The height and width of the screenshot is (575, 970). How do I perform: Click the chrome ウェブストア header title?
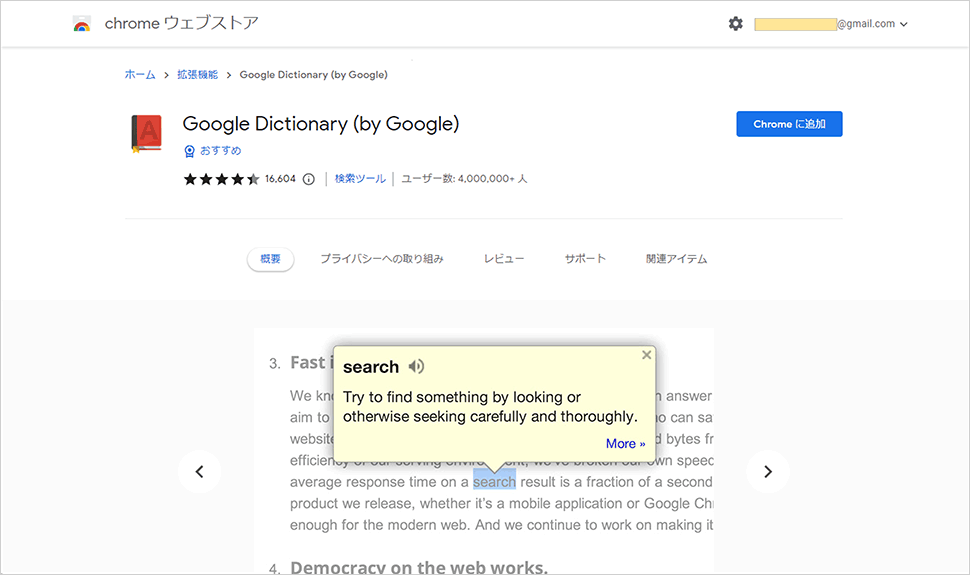(x=181, y=24)
